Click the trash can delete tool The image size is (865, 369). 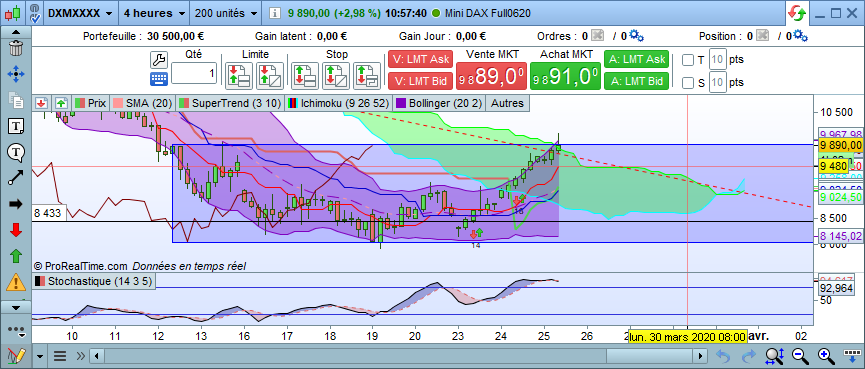tap(16, 48)
